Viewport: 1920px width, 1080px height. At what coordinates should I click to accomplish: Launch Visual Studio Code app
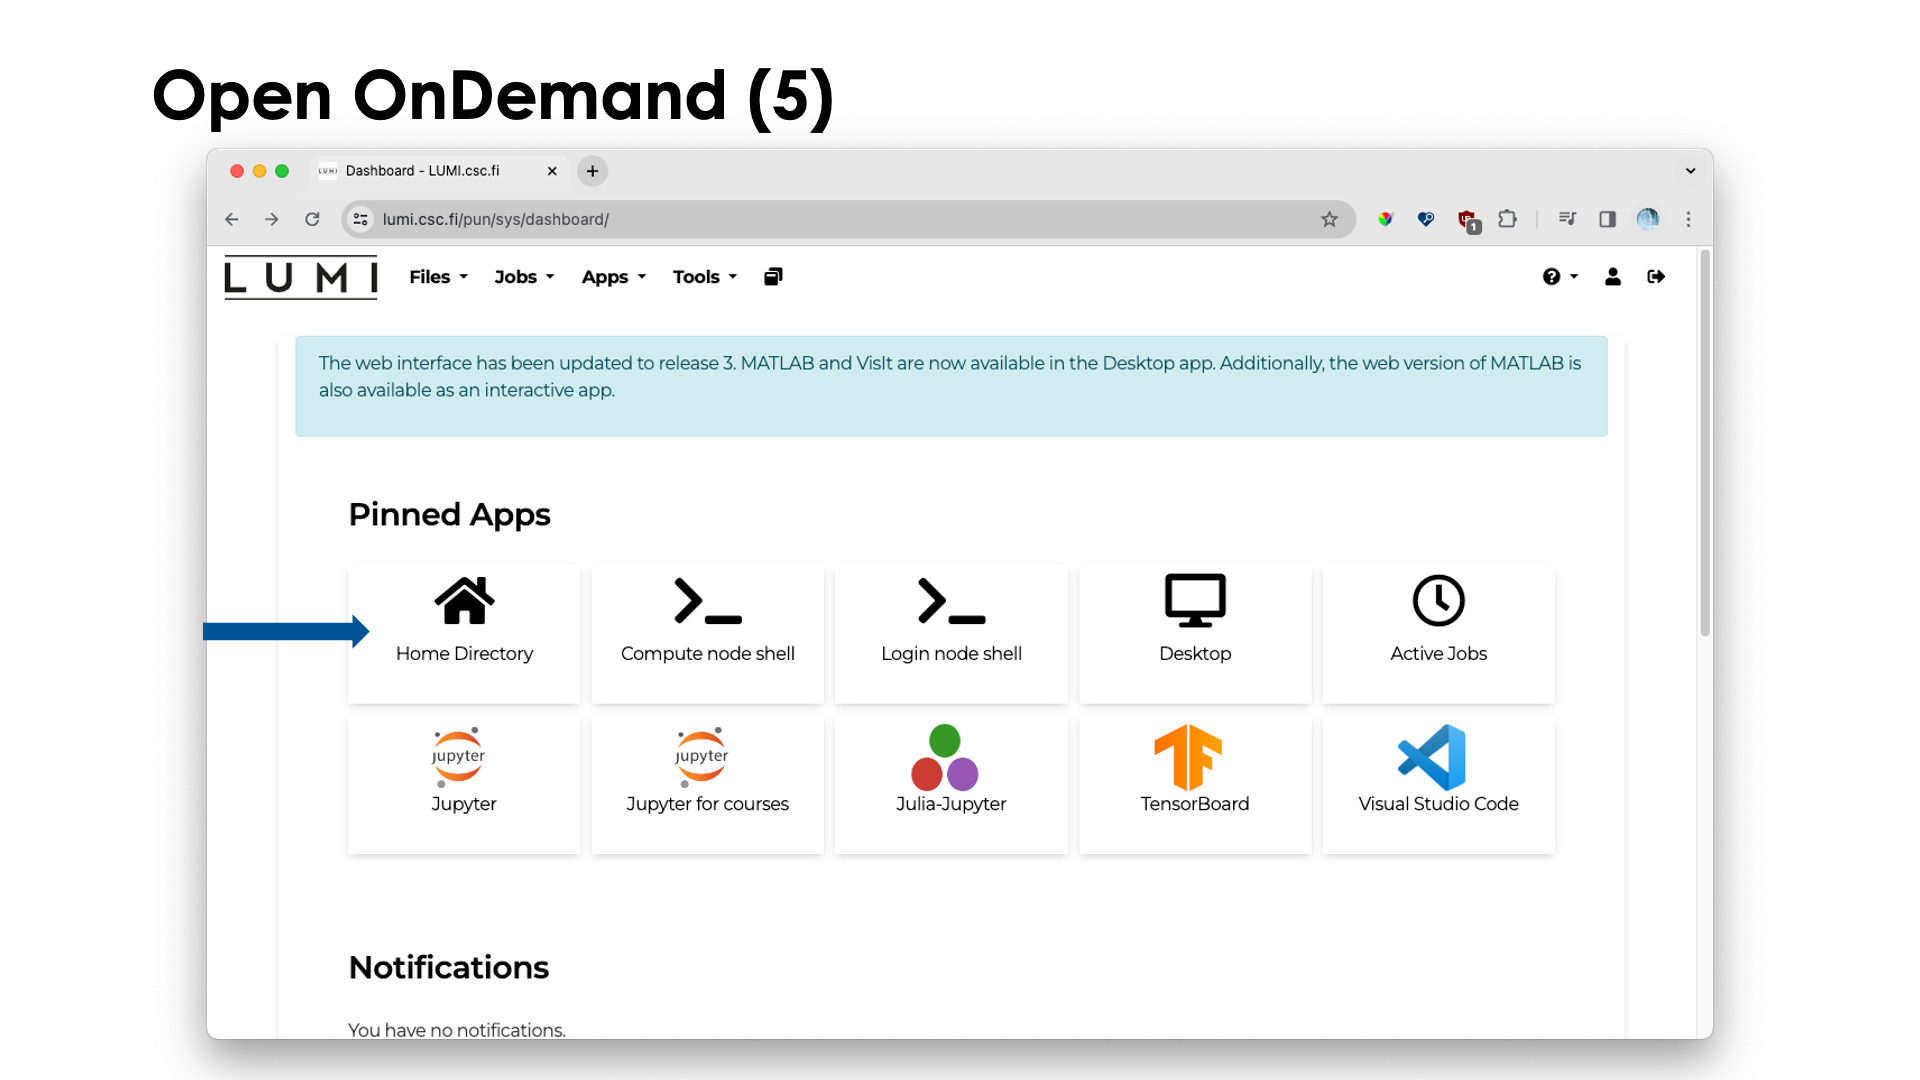pyautogui.click(x=1438, y=784)
